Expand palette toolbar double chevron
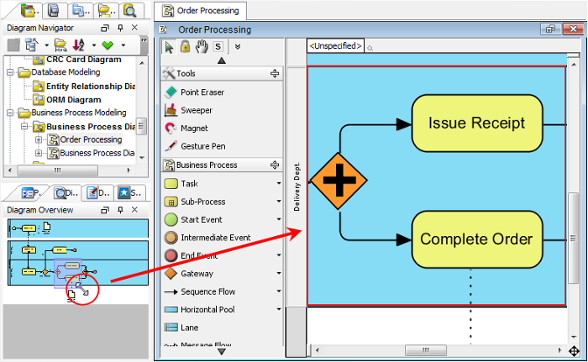Image resolution: width=588 pixels, height=362 pixels. coord(237,47)
